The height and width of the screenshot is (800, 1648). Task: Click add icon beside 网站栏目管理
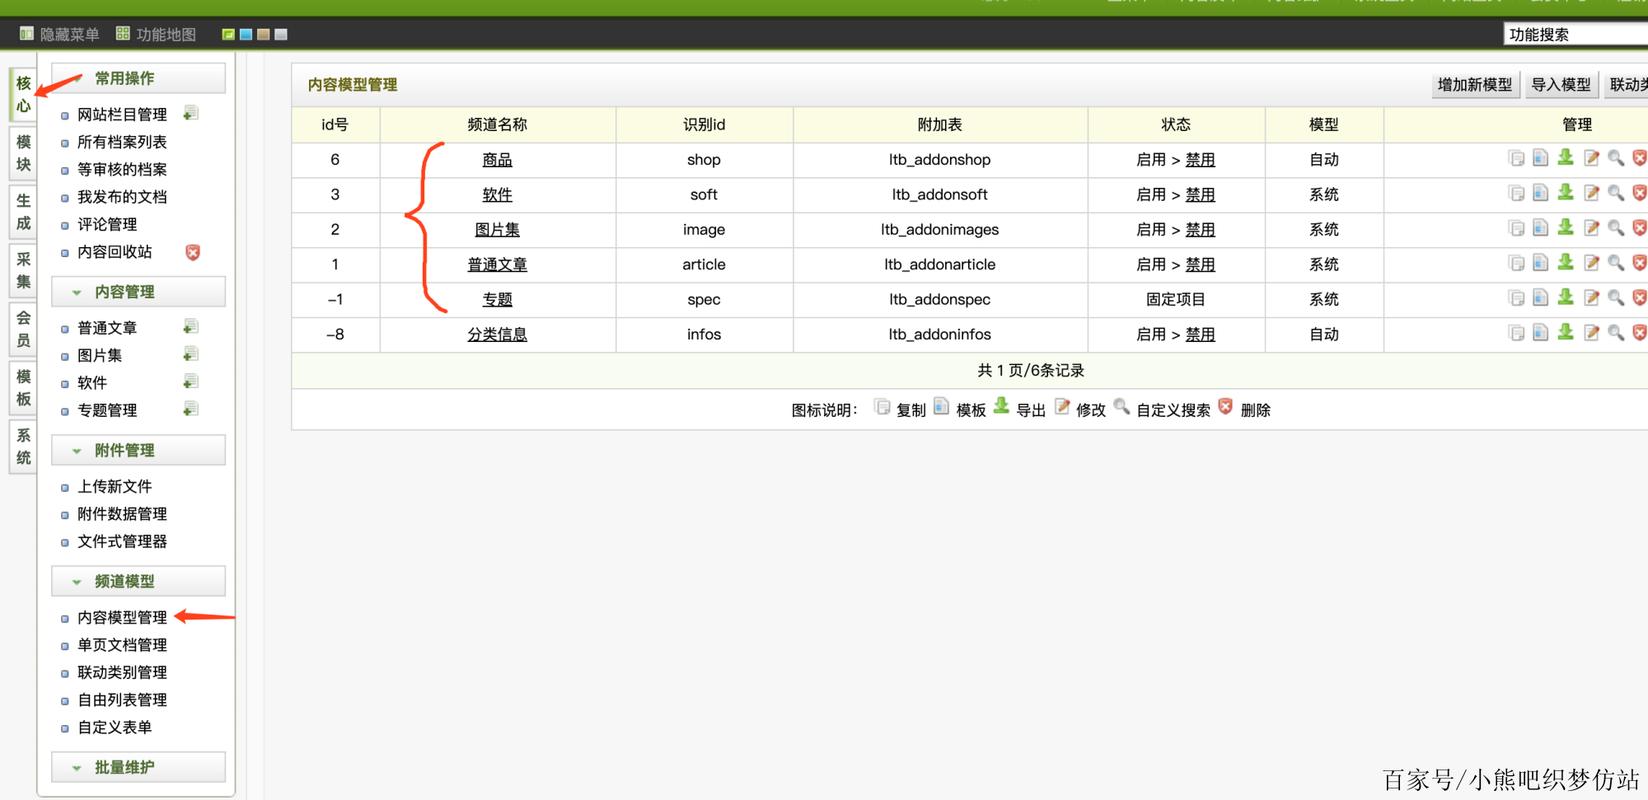(191, 114)
